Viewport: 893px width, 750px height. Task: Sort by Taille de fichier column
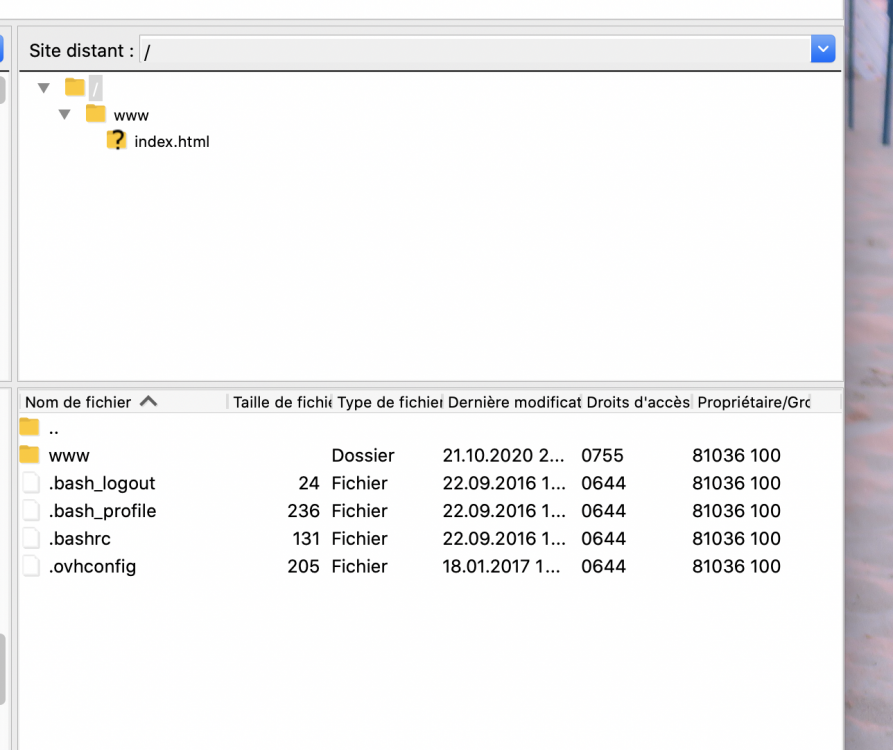coord(282,402)
